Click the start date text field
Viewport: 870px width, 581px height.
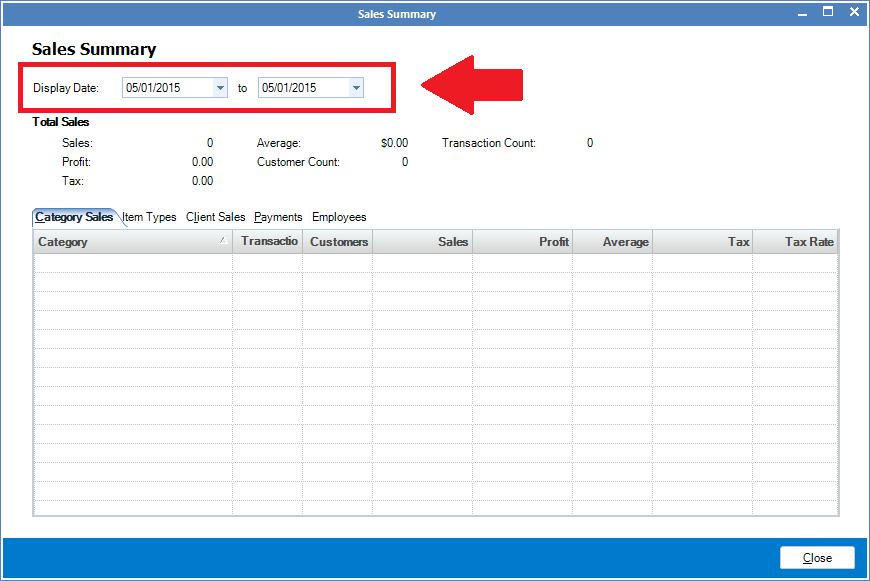pos(166,88)
